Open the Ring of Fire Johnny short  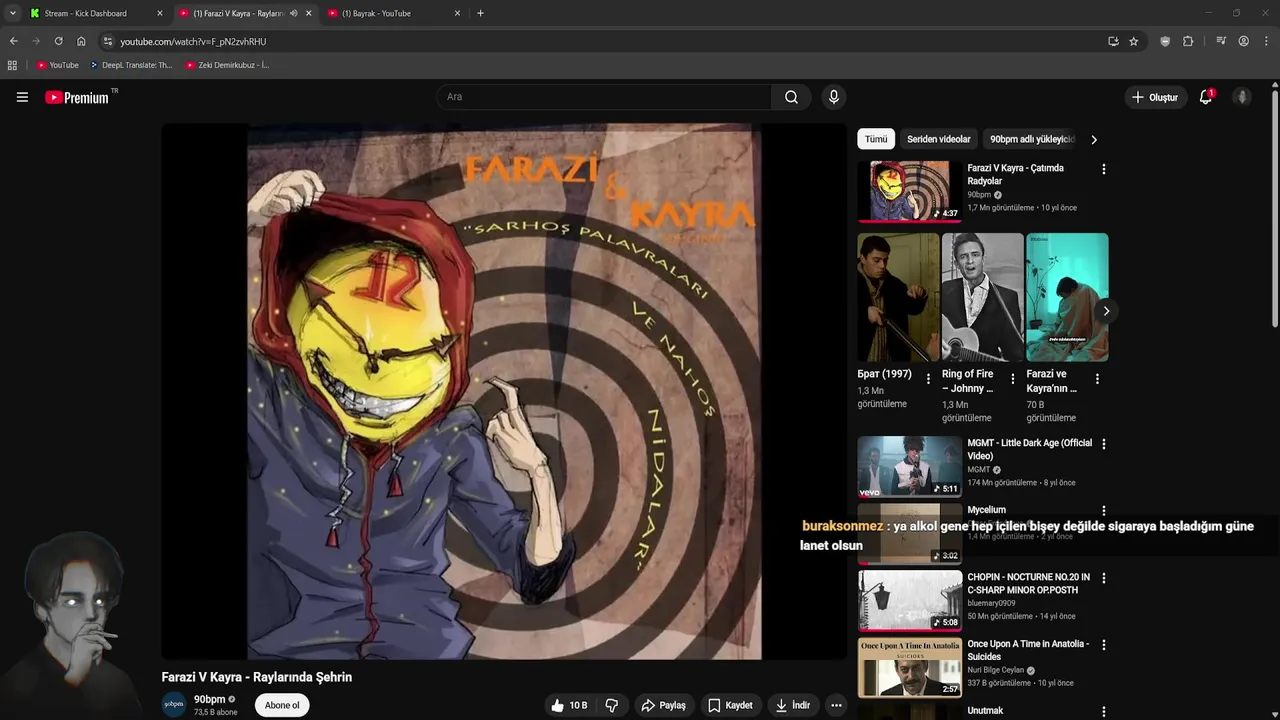983,297
